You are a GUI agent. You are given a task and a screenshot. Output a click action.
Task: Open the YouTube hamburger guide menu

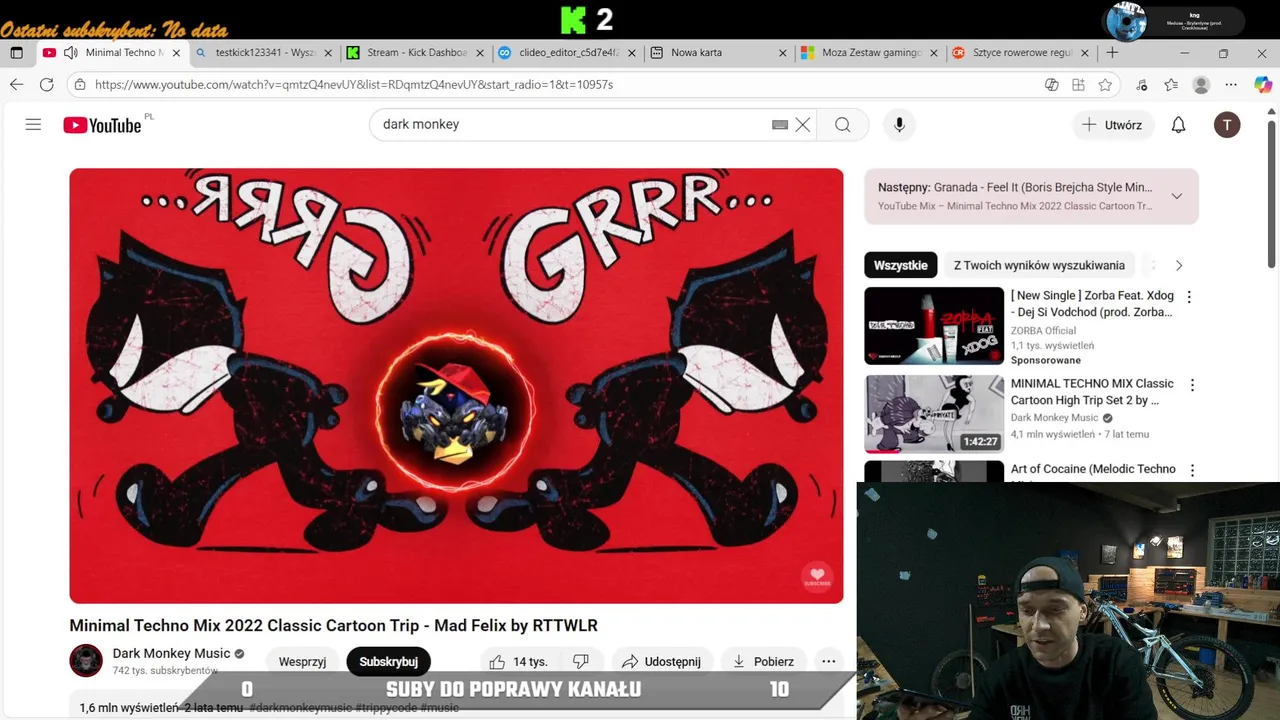33,125
